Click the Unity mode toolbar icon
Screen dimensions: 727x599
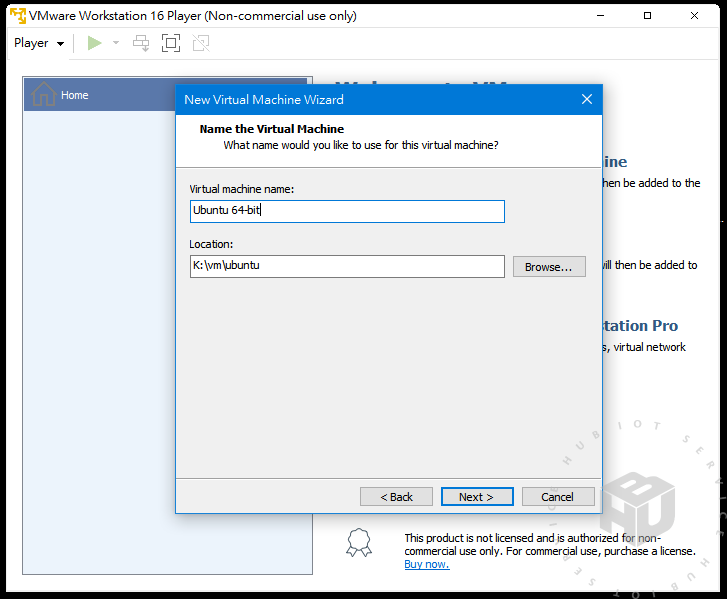pyautogui.click(x=201, y=43)
